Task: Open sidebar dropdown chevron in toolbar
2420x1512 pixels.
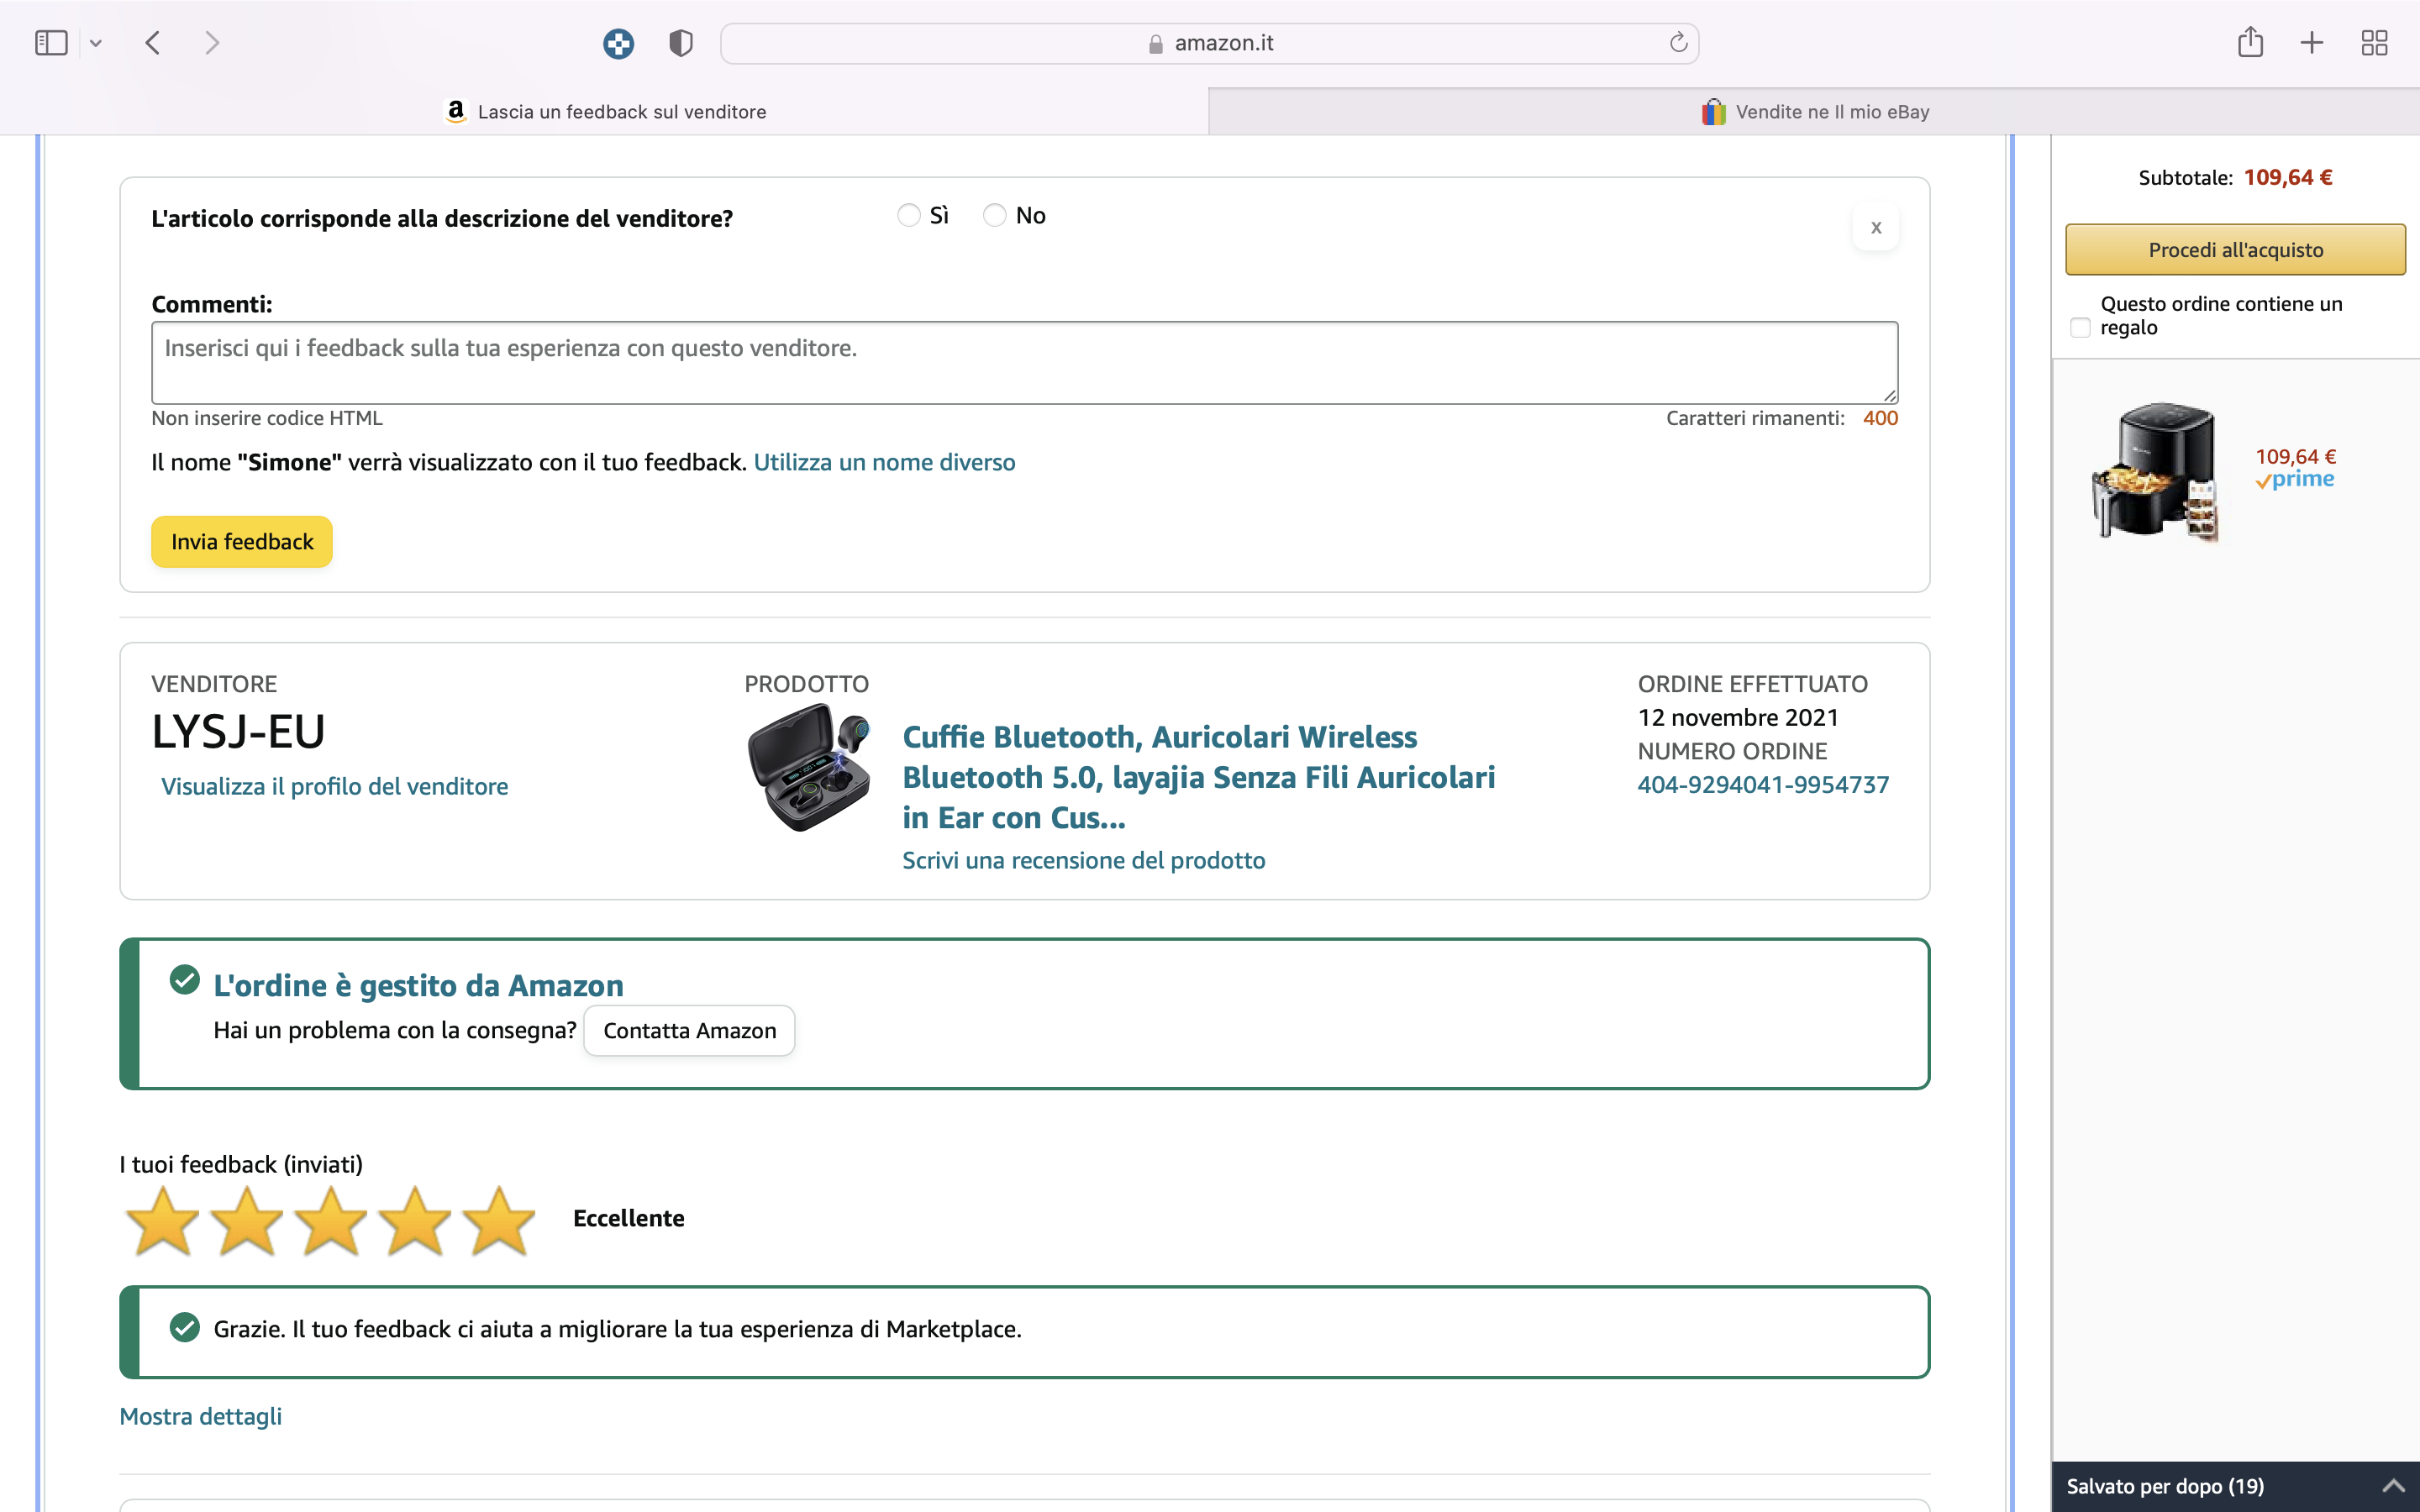Action: point(96,43)
